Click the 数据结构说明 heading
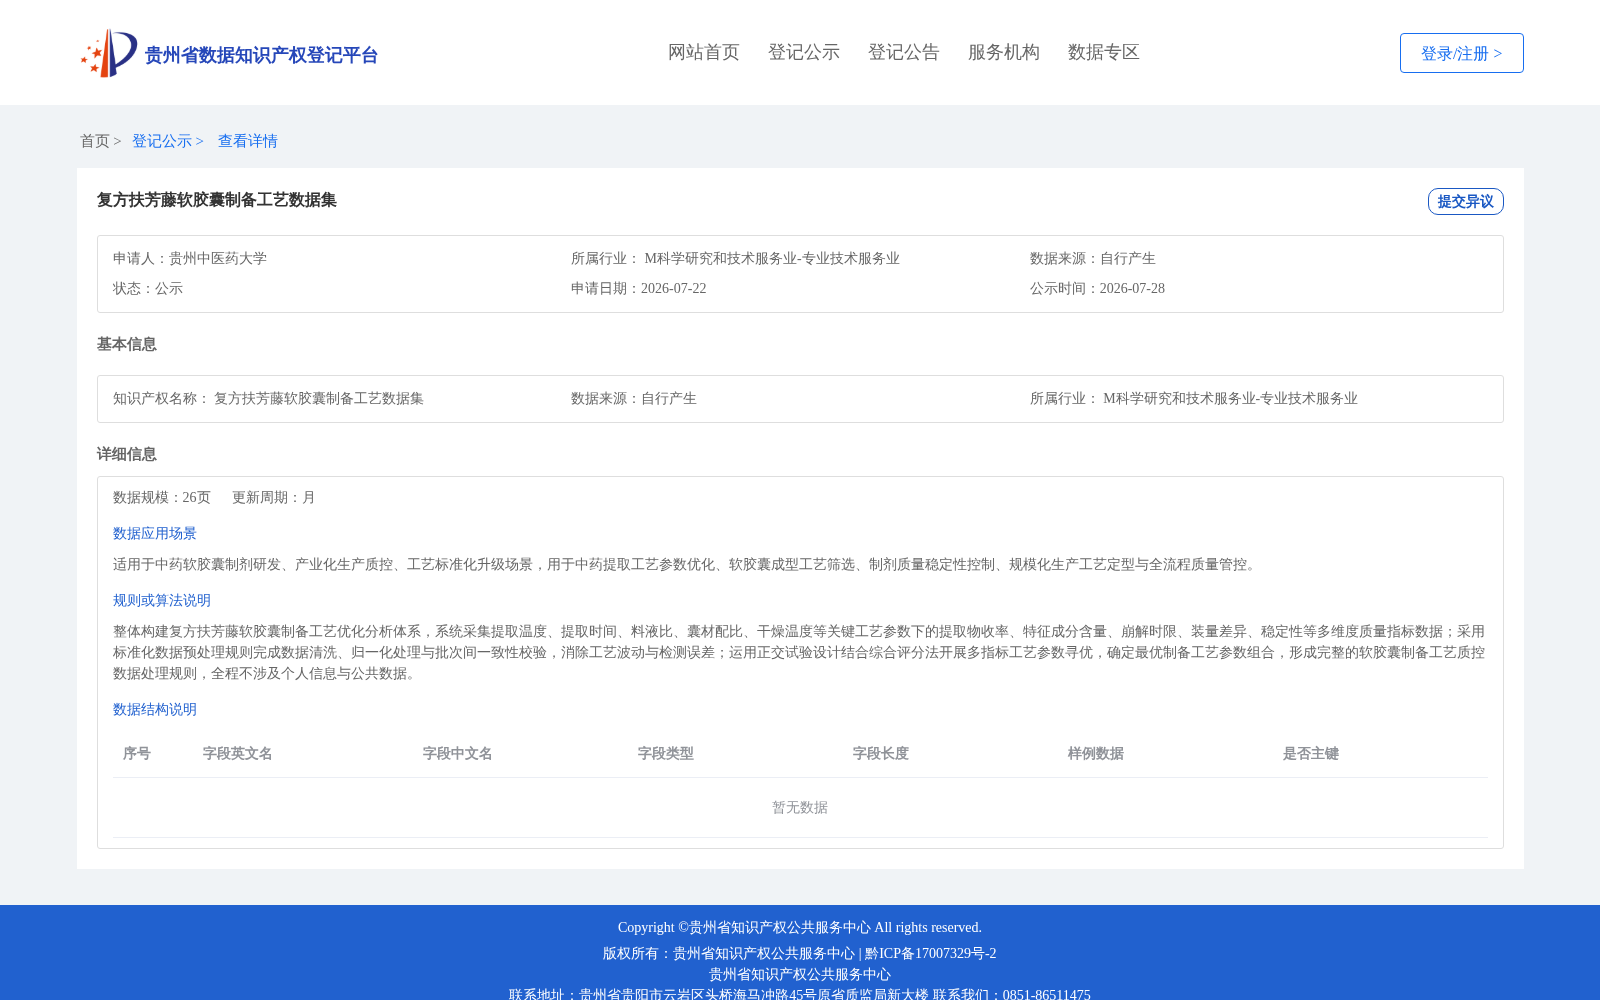This screenshot has height=1000, width=1600. pyautogui.click(x=155, y=709)
